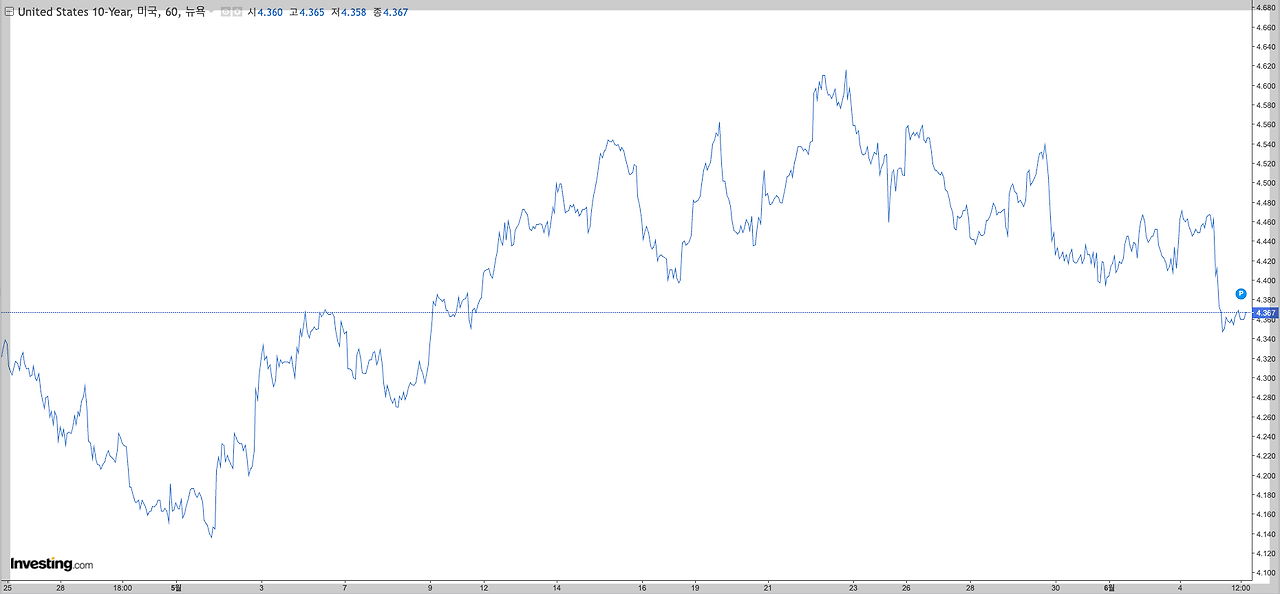Click the 25 date label on the time axis
The height and width of the screenshot is (594, 1280).
tap(7, 588)
